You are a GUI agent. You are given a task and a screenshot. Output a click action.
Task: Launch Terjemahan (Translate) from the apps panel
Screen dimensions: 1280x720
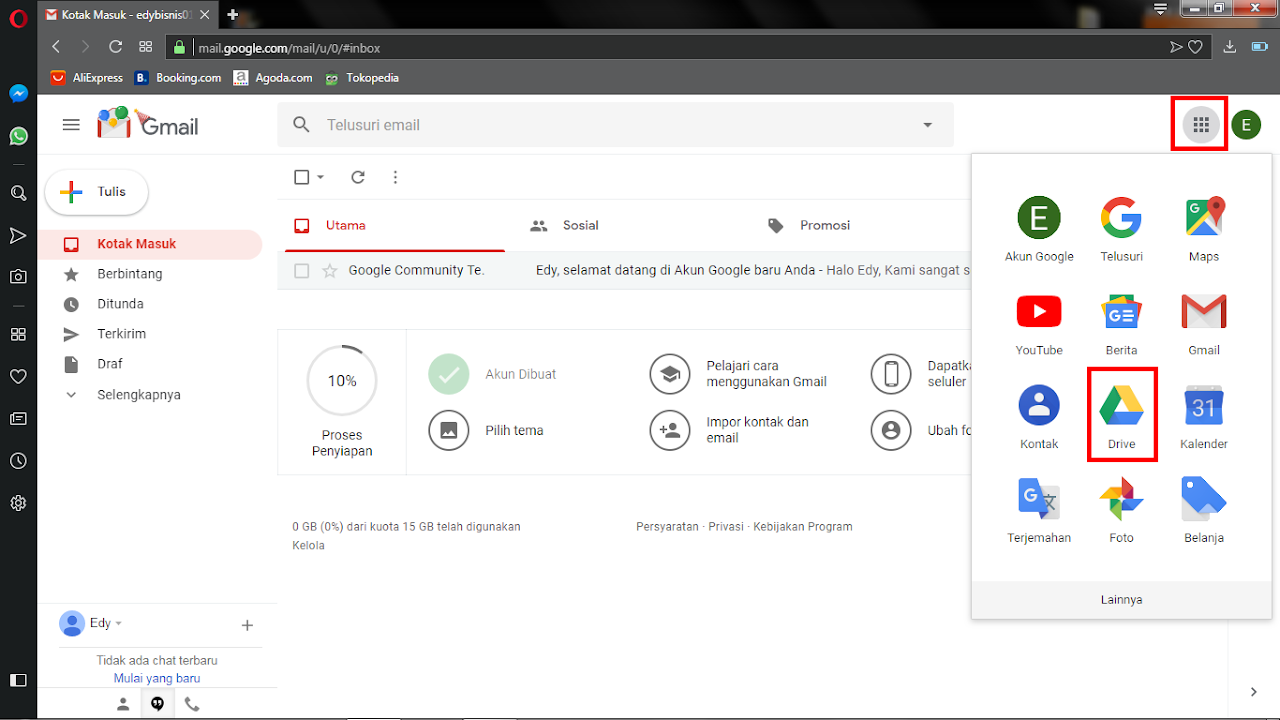[1039, 509]
